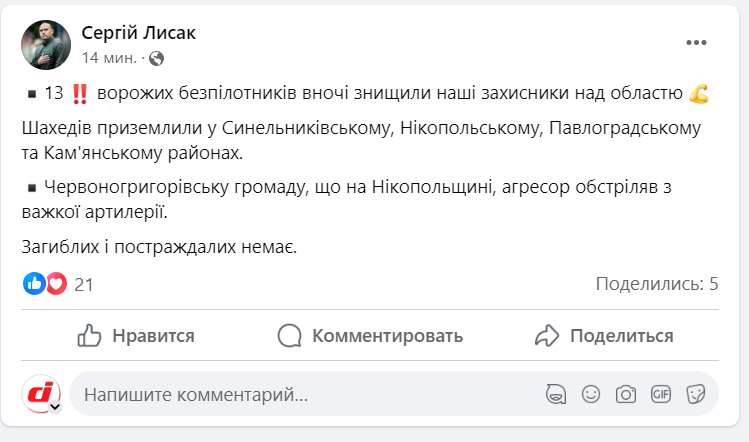This screenshot has width=749, height=442.
Task: Click the Напишите комментарий input field
Action: pyautogui.click(x=300, y=395)
